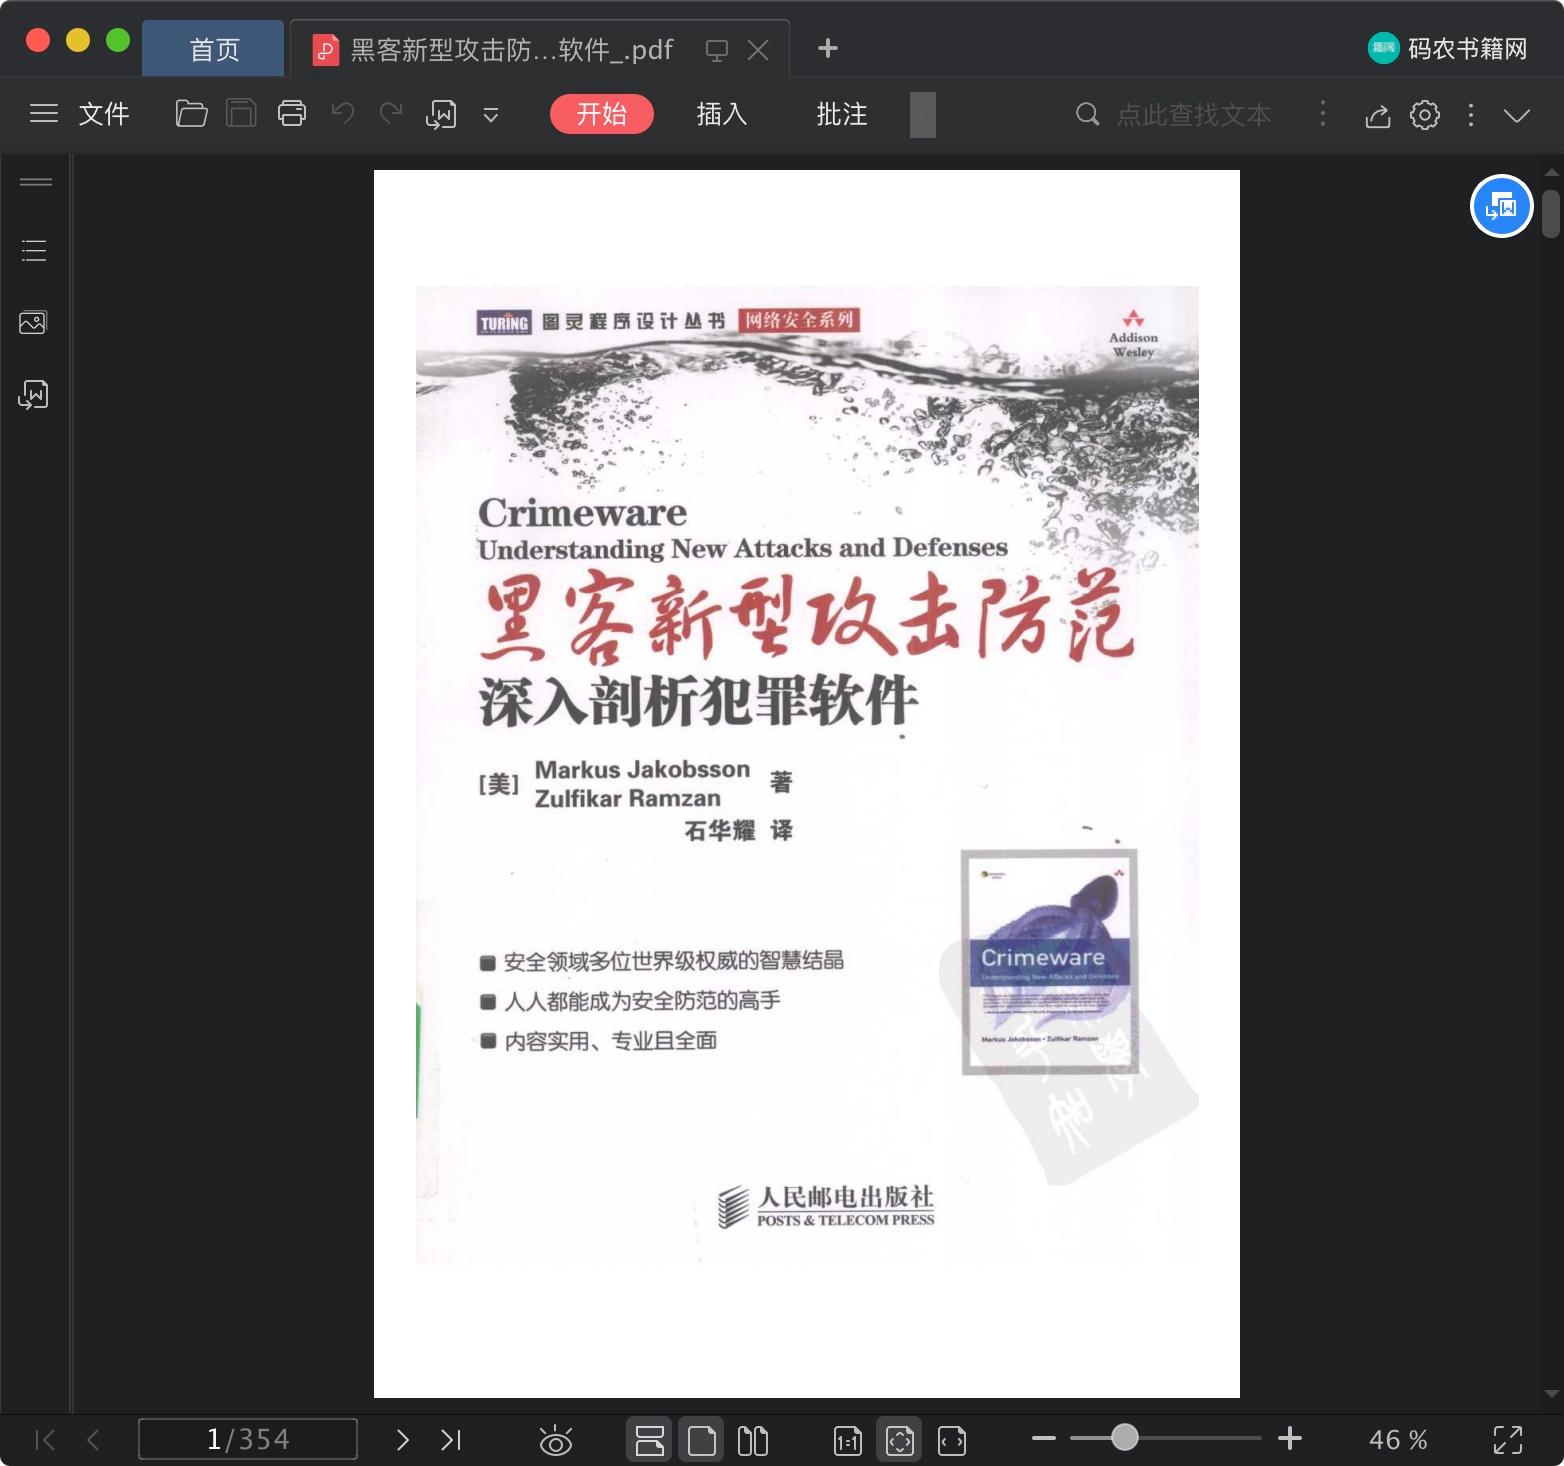Click the sidebar convert document icon
The width and height of the screenshot is (1564, 1466).
click(x=33, y=394)
